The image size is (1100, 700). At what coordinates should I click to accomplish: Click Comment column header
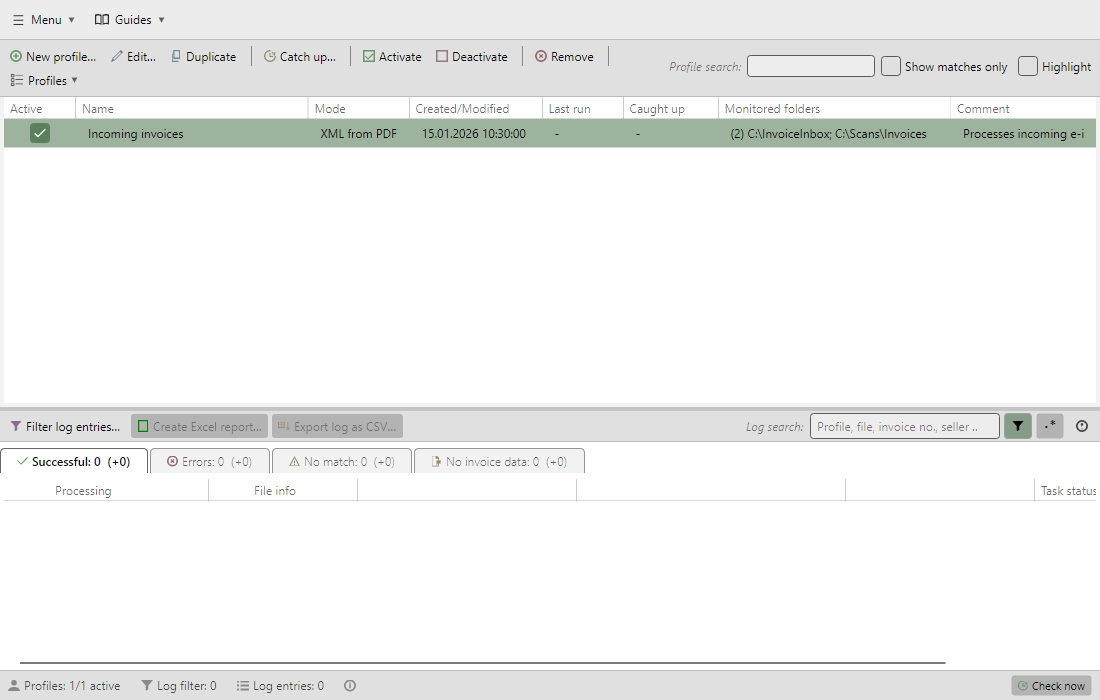coord(1024,109)
